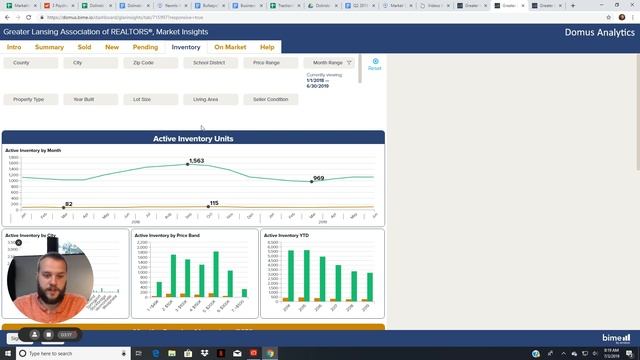Image resolution: width=640 pixels, height=360 pixels.
Task: Open the Windows Start menu
Action: pos(8,353)
